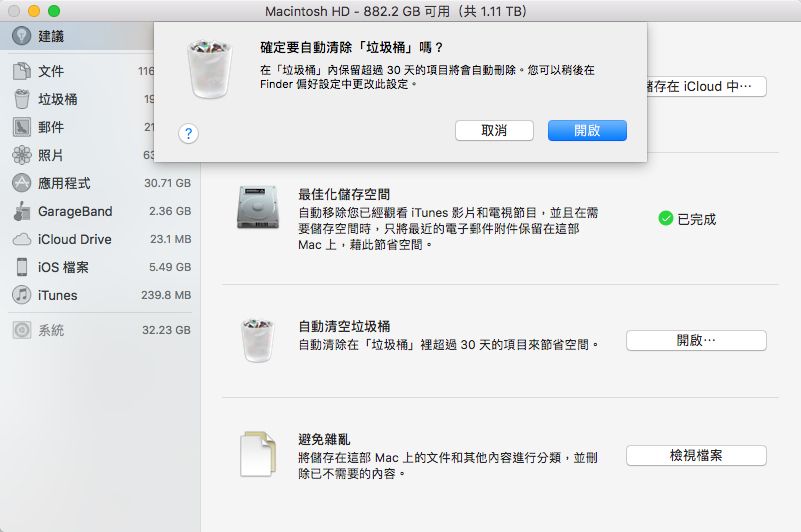Click the 239.8 MB size value
The image size is (801, 532).
point(166,295)
